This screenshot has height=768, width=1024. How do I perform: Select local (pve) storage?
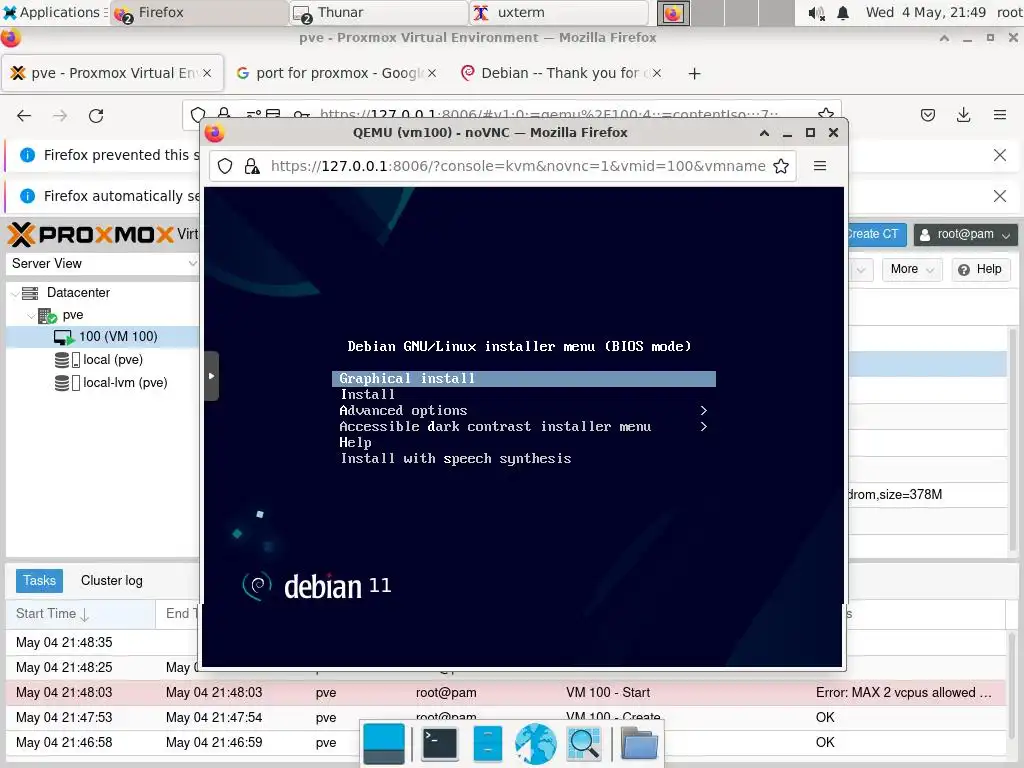113,360
